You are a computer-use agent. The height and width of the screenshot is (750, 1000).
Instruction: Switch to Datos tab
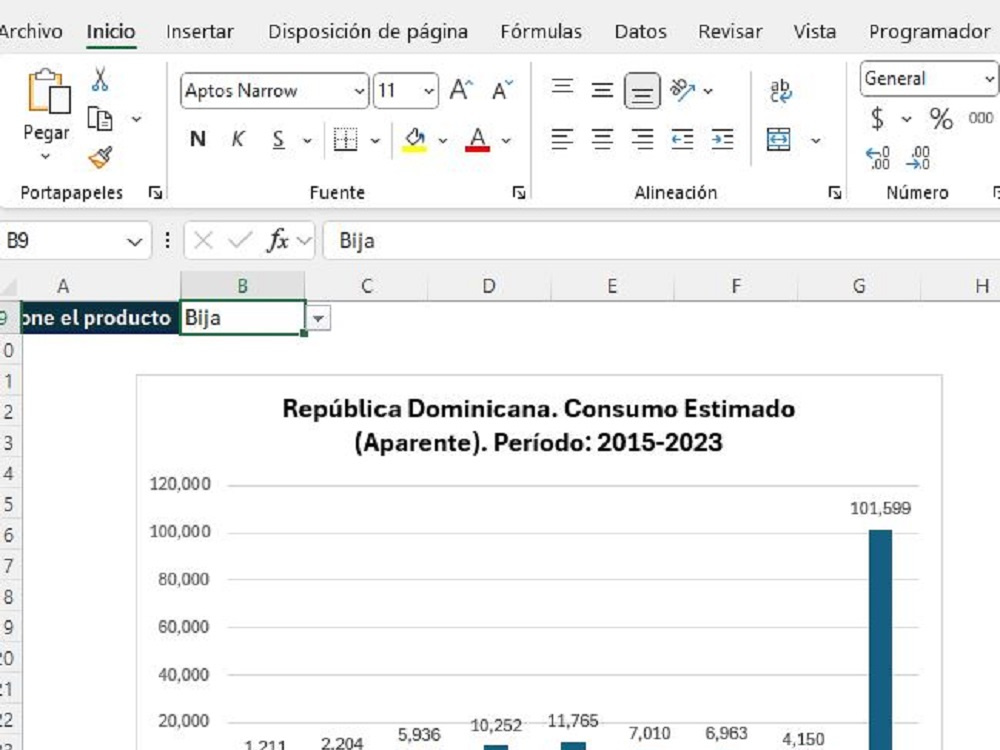tap(640, 31)
